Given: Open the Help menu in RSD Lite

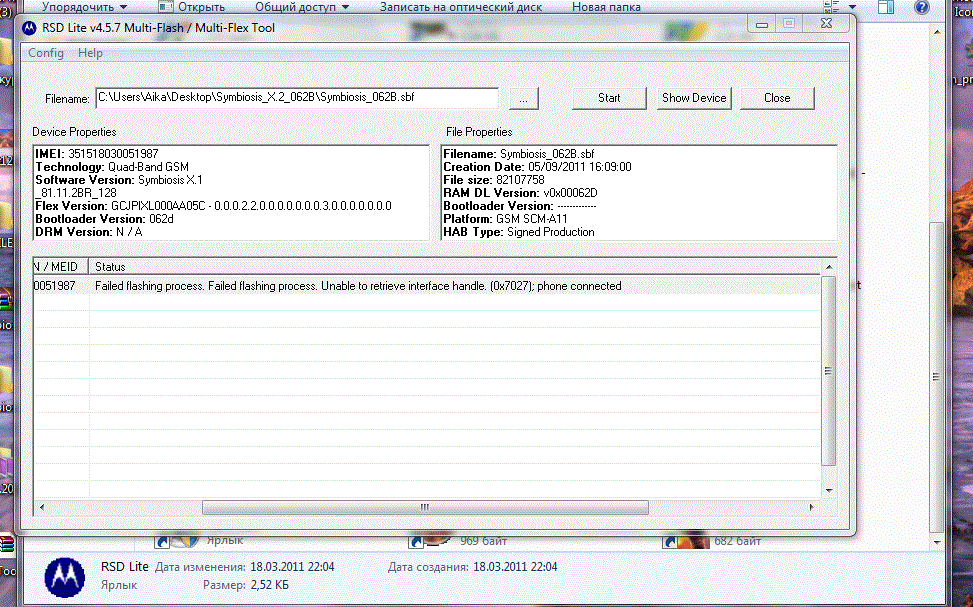Looking at the screenshot, I should point(90,53).
